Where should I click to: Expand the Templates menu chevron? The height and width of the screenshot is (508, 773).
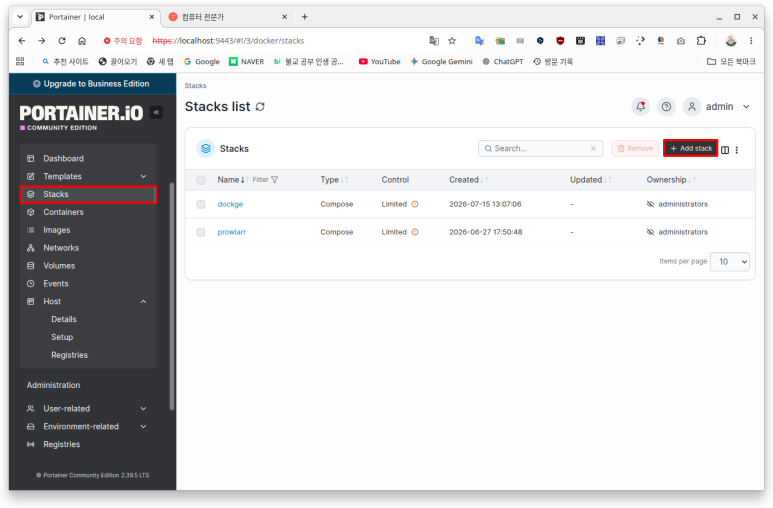click(x=143, y=177)
